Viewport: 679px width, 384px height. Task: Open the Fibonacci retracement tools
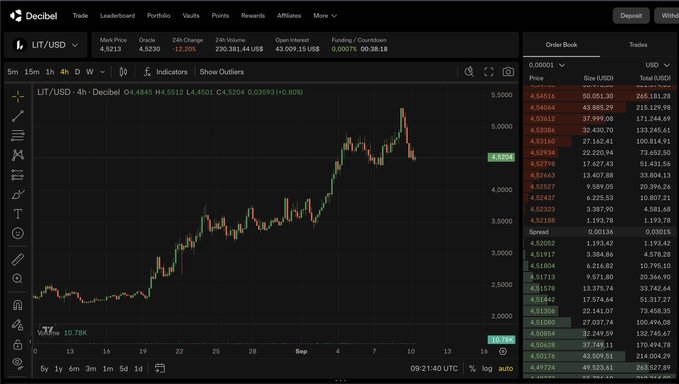tap(18, 136)
